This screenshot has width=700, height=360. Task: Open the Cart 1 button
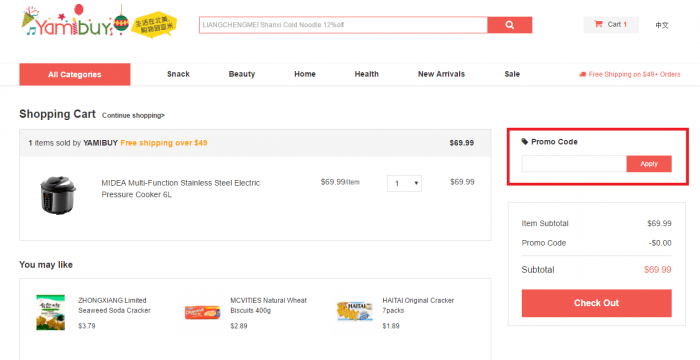[611, 25]
